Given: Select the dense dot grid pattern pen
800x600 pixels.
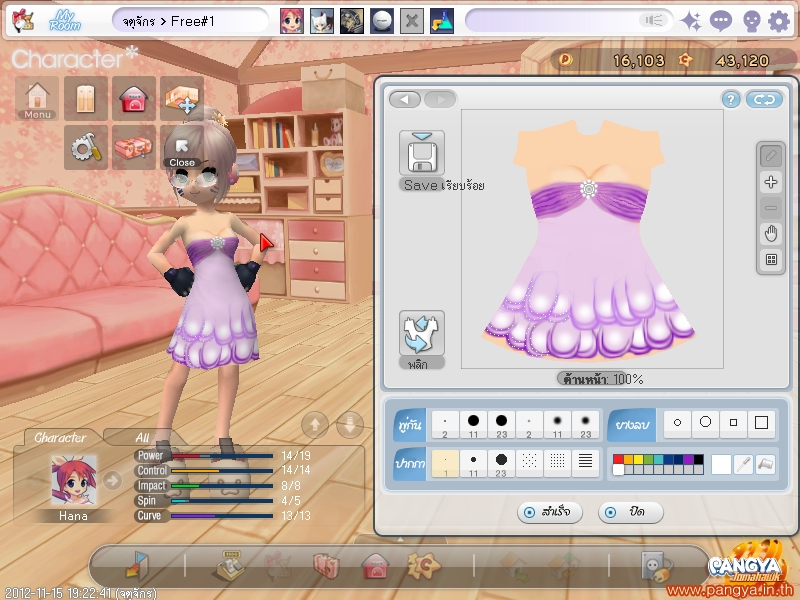Looking at the screenshot, I should point(557,462).
